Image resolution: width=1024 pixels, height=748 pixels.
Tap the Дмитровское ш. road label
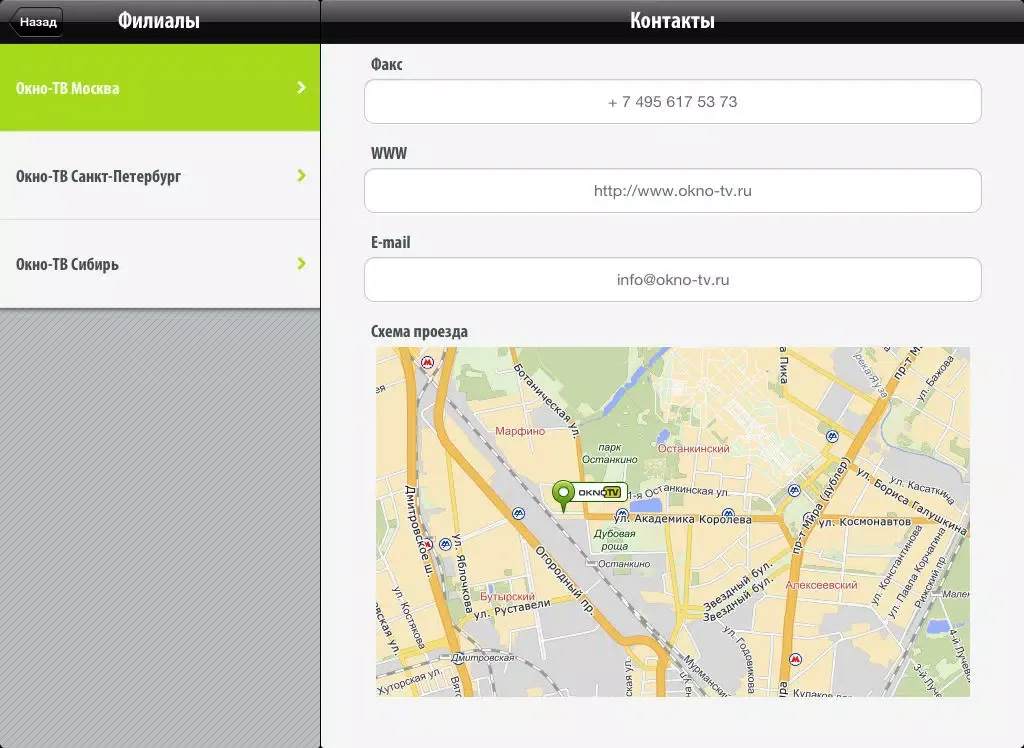tap(419, 531)
